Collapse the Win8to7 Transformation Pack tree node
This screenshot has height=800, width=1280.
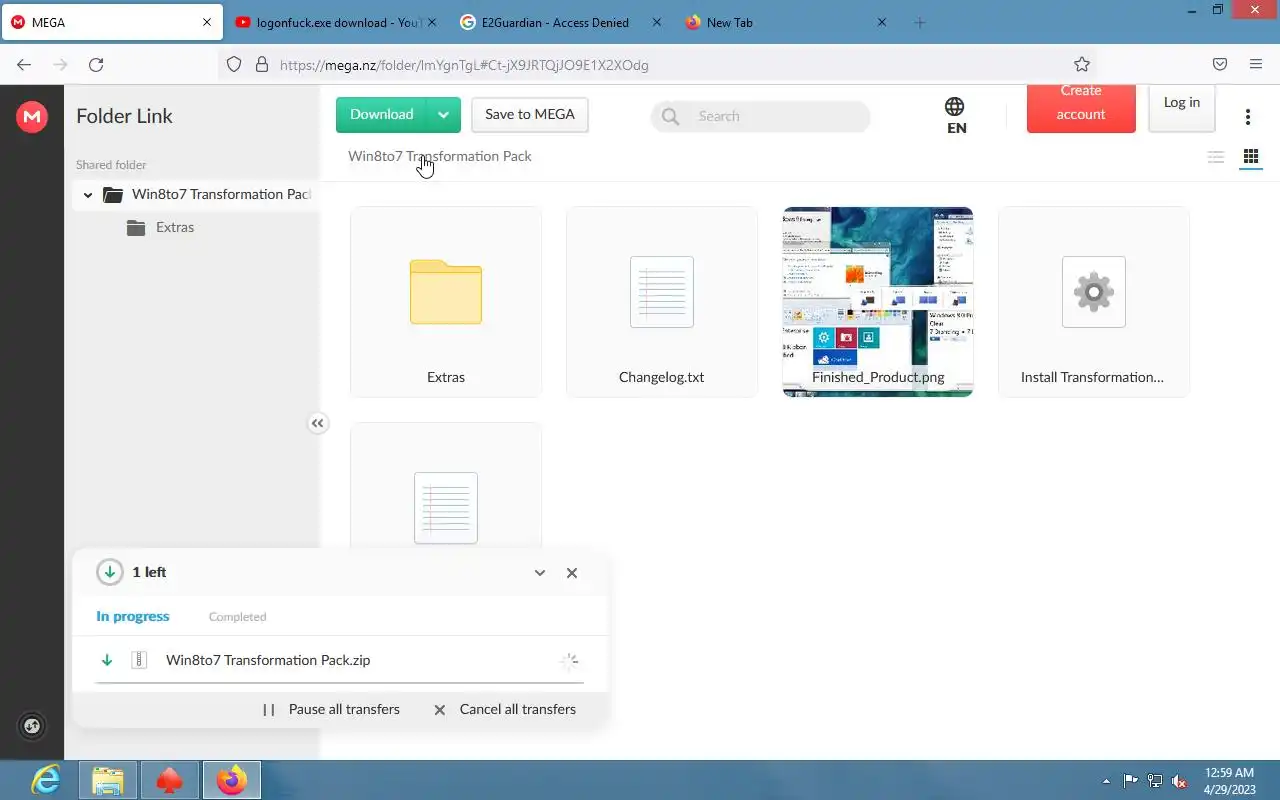click(x=88, y=195)
